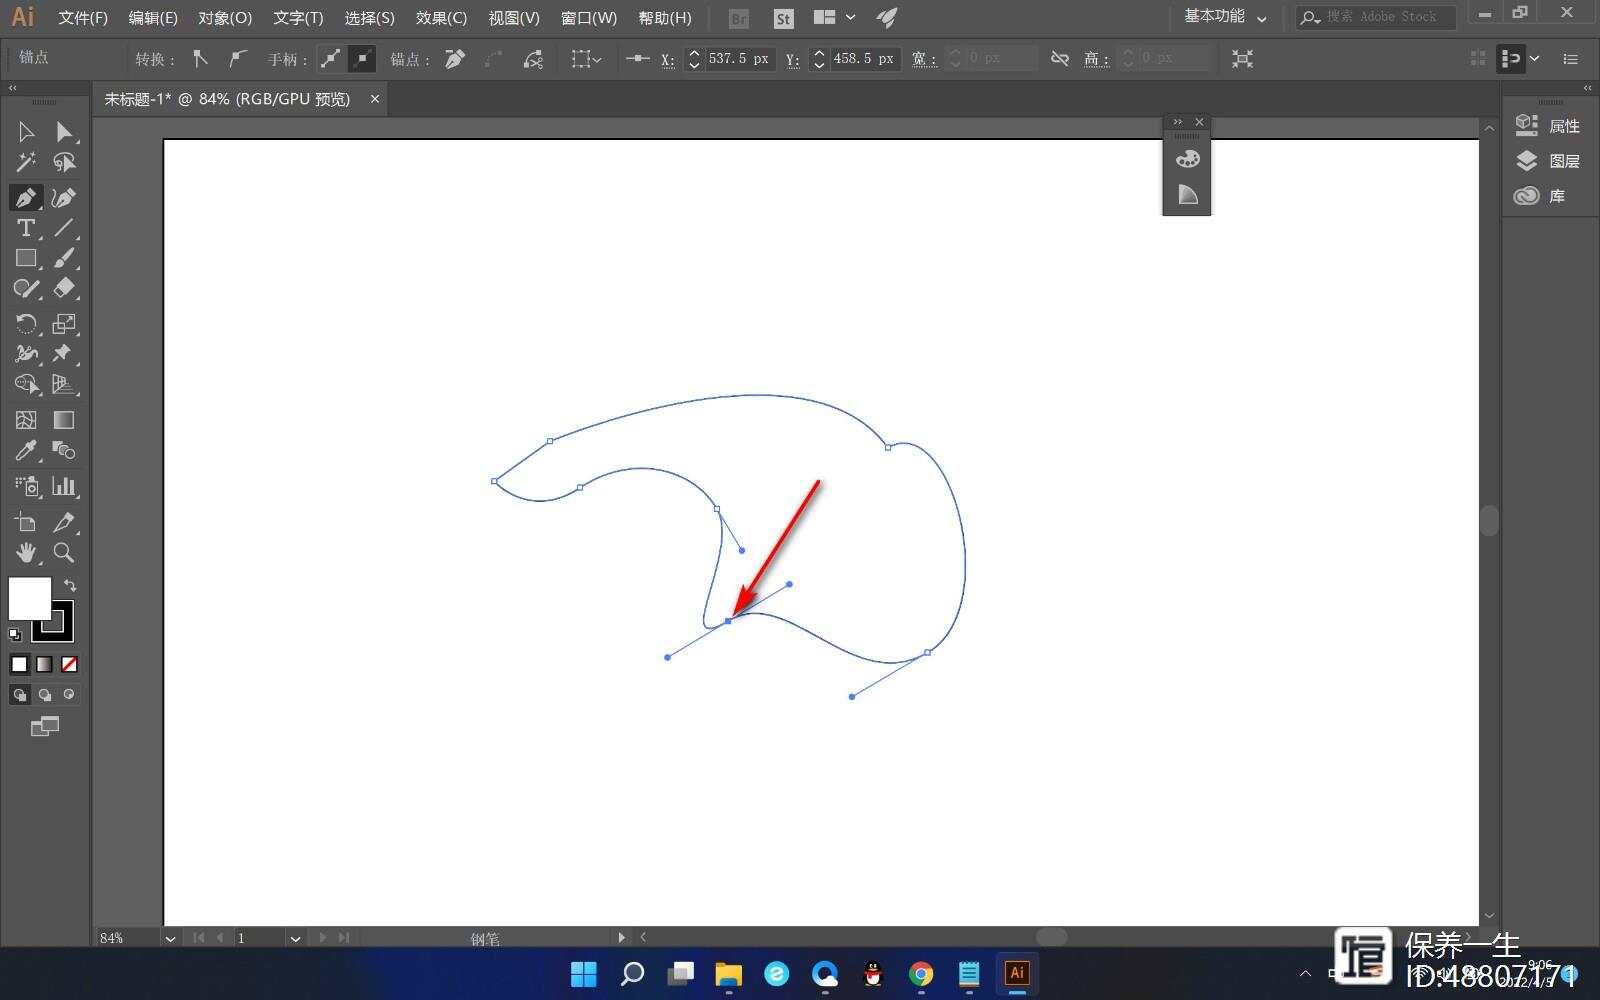The image size is (1600, 1000).
Task: Toggle constrain width and height proportions
Action: click(1060, 59)
